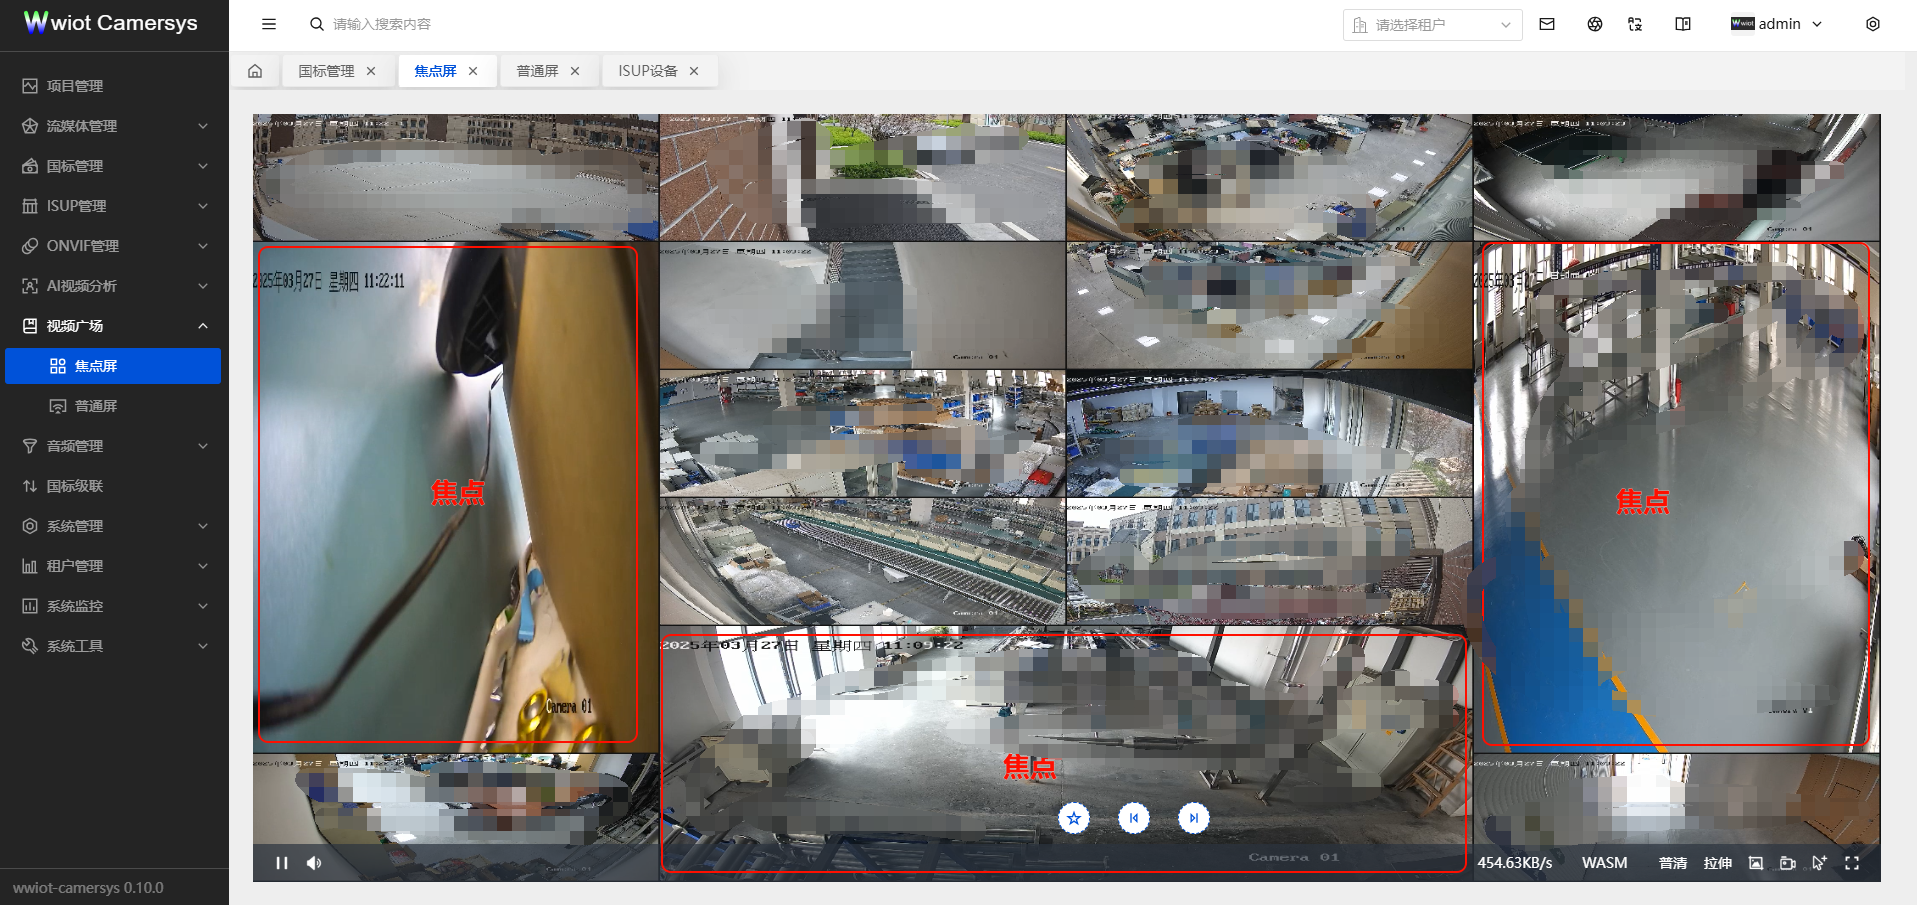Toggle the sidebar collapse hamburger button
Viewport: 1917px width, 905px height.
point(269,24)
